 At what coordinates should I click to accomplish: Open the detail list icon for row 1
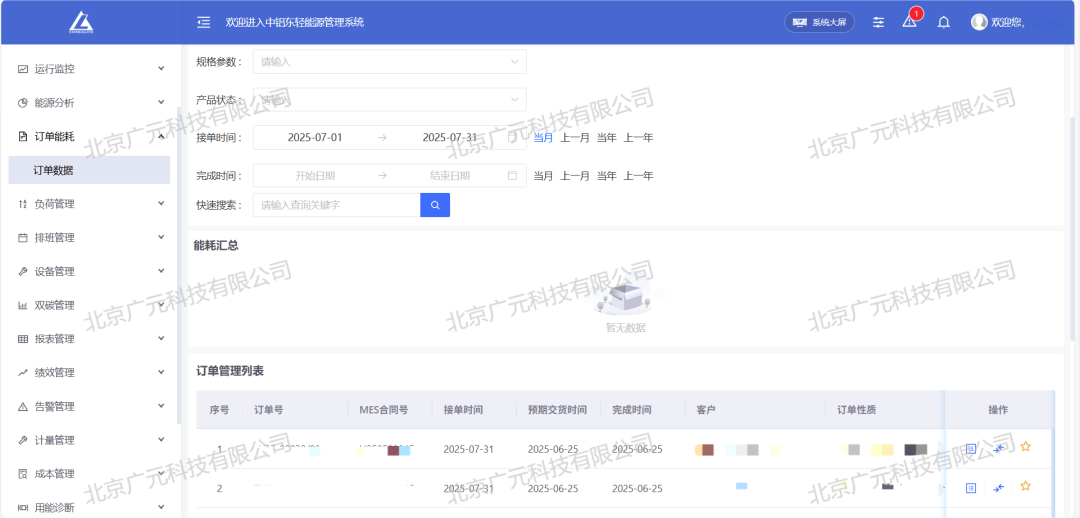pos(971,448)
